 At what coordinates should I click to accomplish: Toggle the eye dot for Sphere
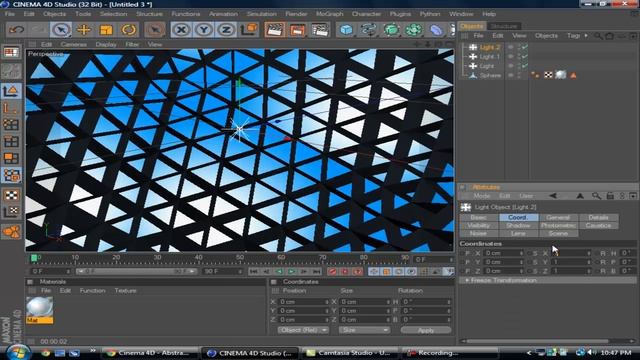tap(511, 75)
